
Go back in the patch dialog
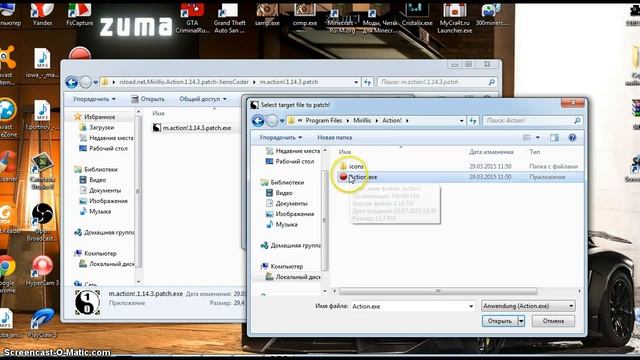point(258,120)
